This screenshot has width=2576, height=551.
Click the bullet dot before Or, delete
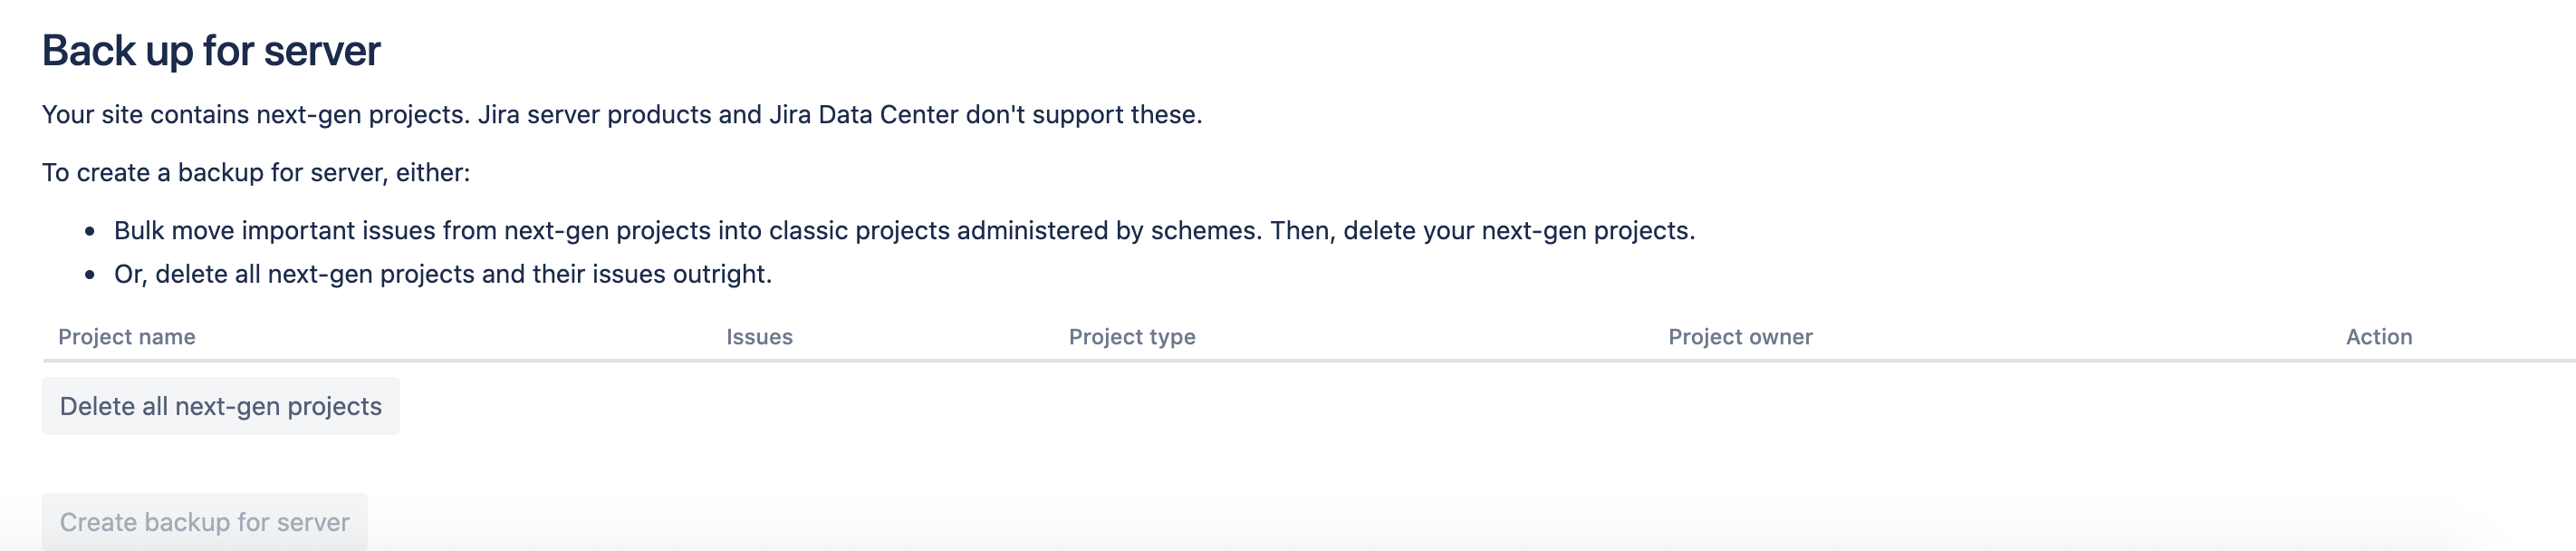coord(90,275)
